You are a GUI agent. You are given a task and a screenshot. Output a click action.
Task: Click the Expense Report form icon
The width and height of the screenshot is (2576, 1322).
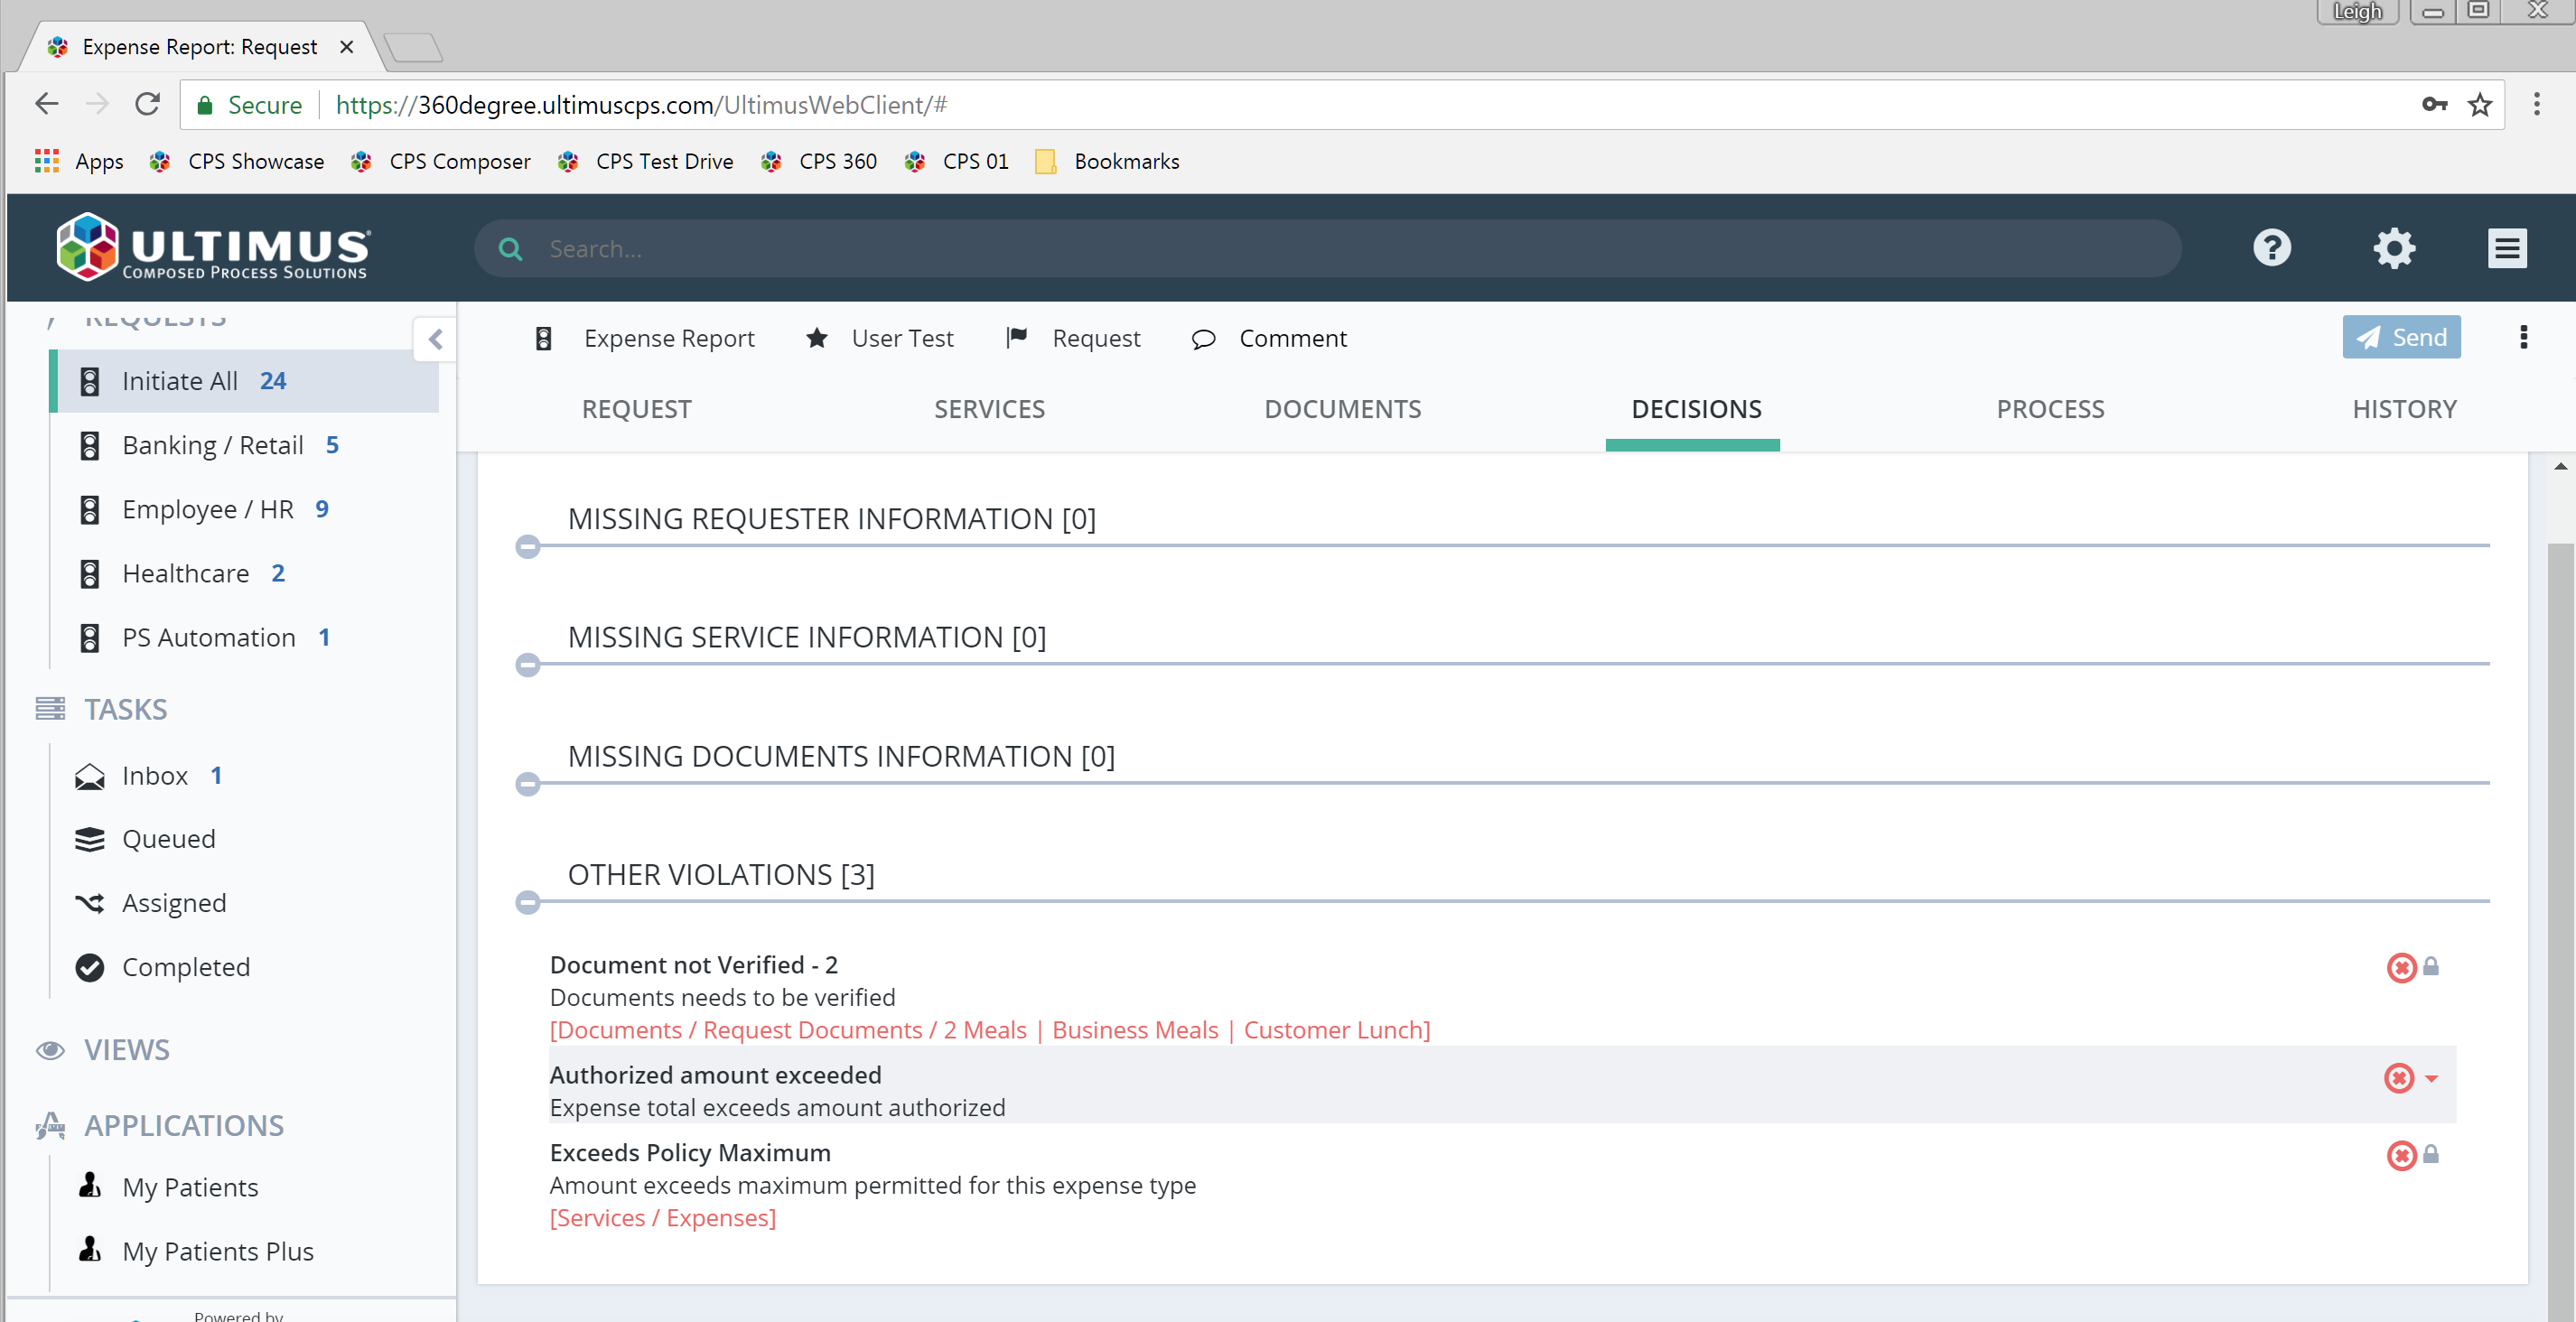coord(543,338)
